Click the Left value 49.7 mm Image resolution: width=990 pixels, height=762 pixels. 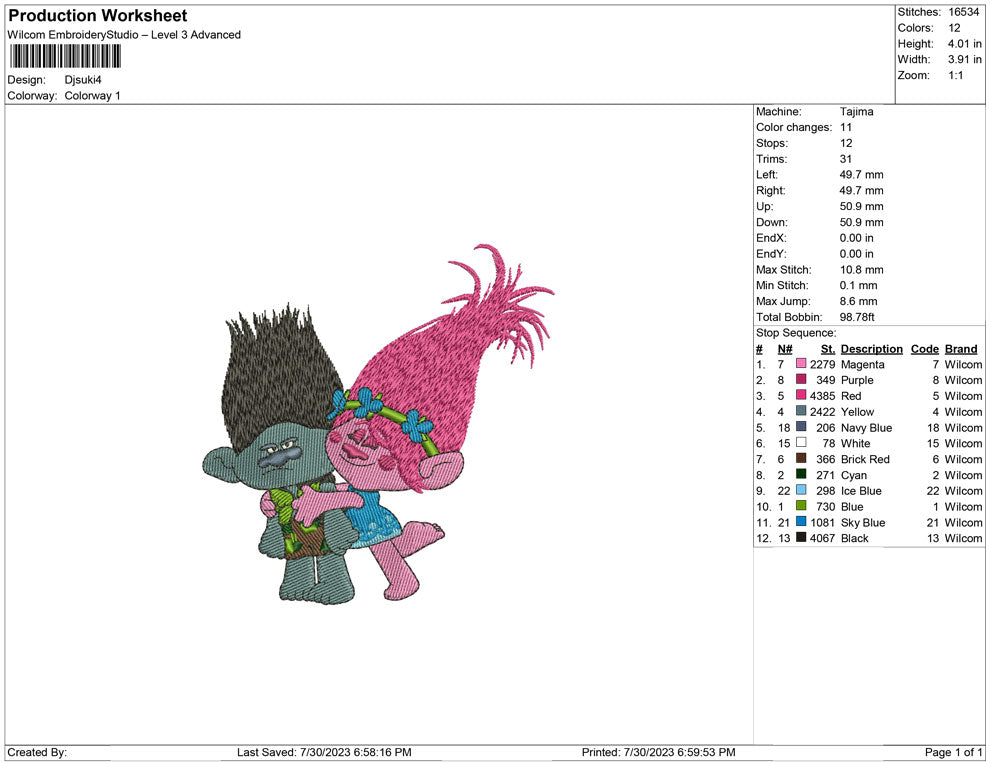861,174
